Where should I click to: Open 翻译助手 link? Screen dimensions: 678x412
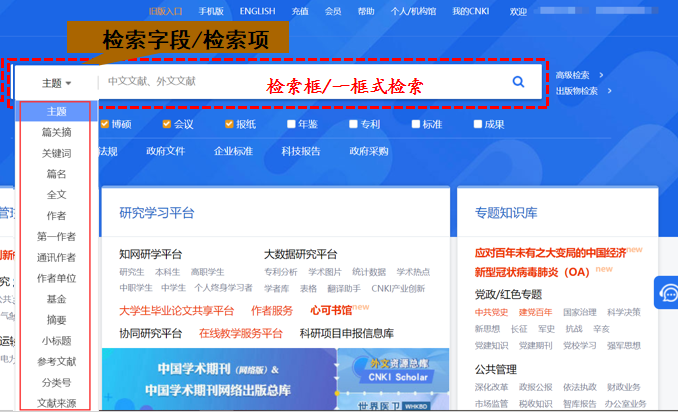(344, 288)
